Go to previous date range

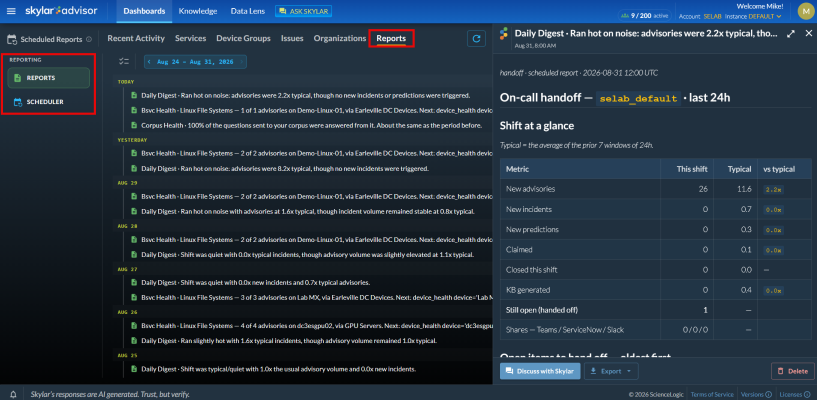click(x=149, y=62)
